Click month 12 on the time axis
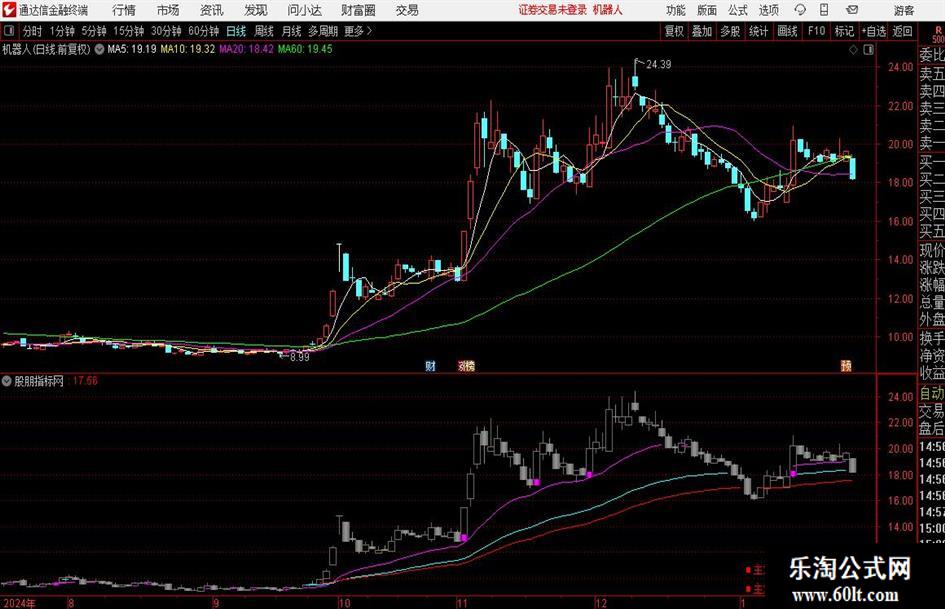Screen dimensions: 945x609 click(601, 603)
